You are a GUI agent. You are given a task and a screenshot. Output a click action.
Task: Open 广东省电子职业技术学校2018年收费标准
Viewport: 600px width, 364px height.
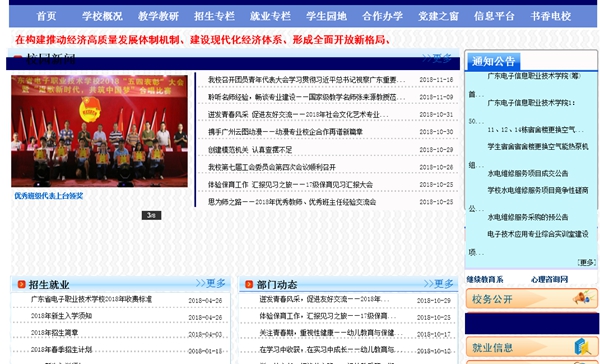click(91, 299)
